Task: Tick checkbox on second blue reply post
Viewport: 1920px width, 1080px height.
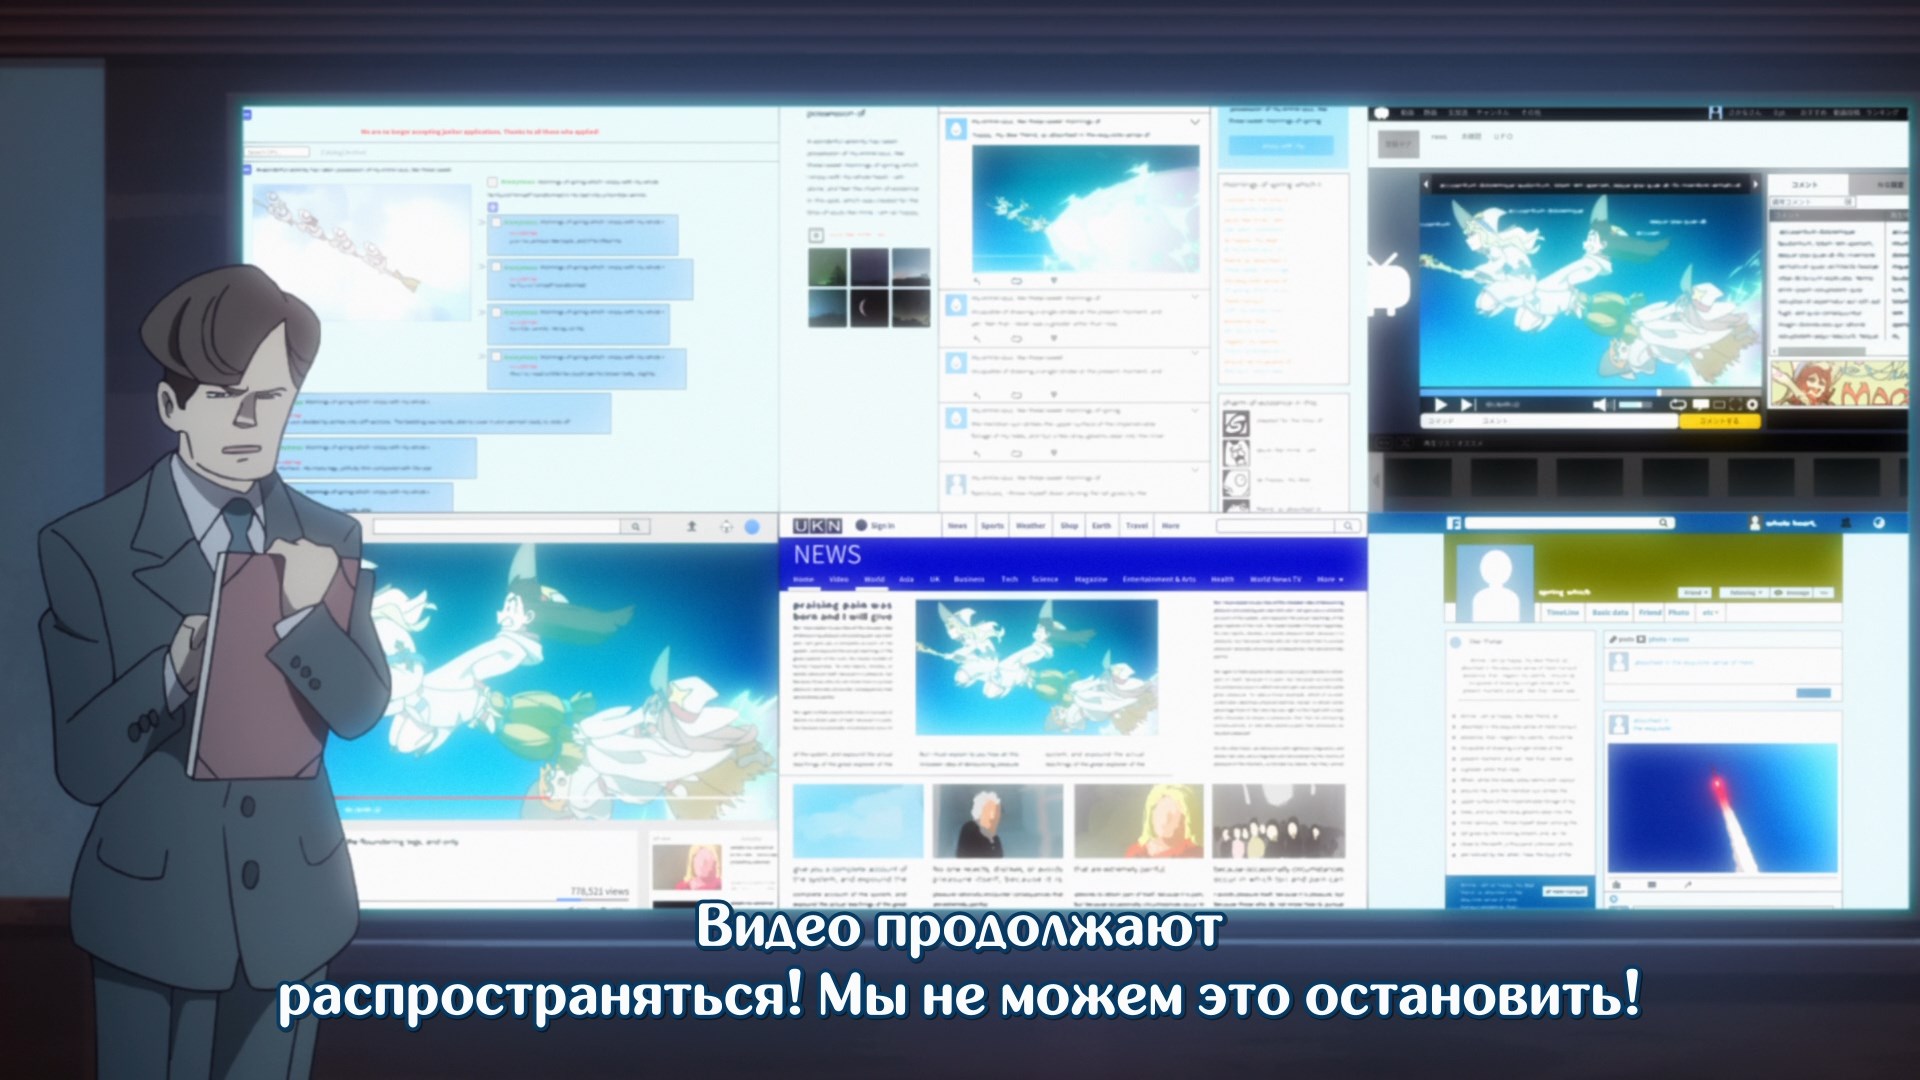Action: (495, 267)
